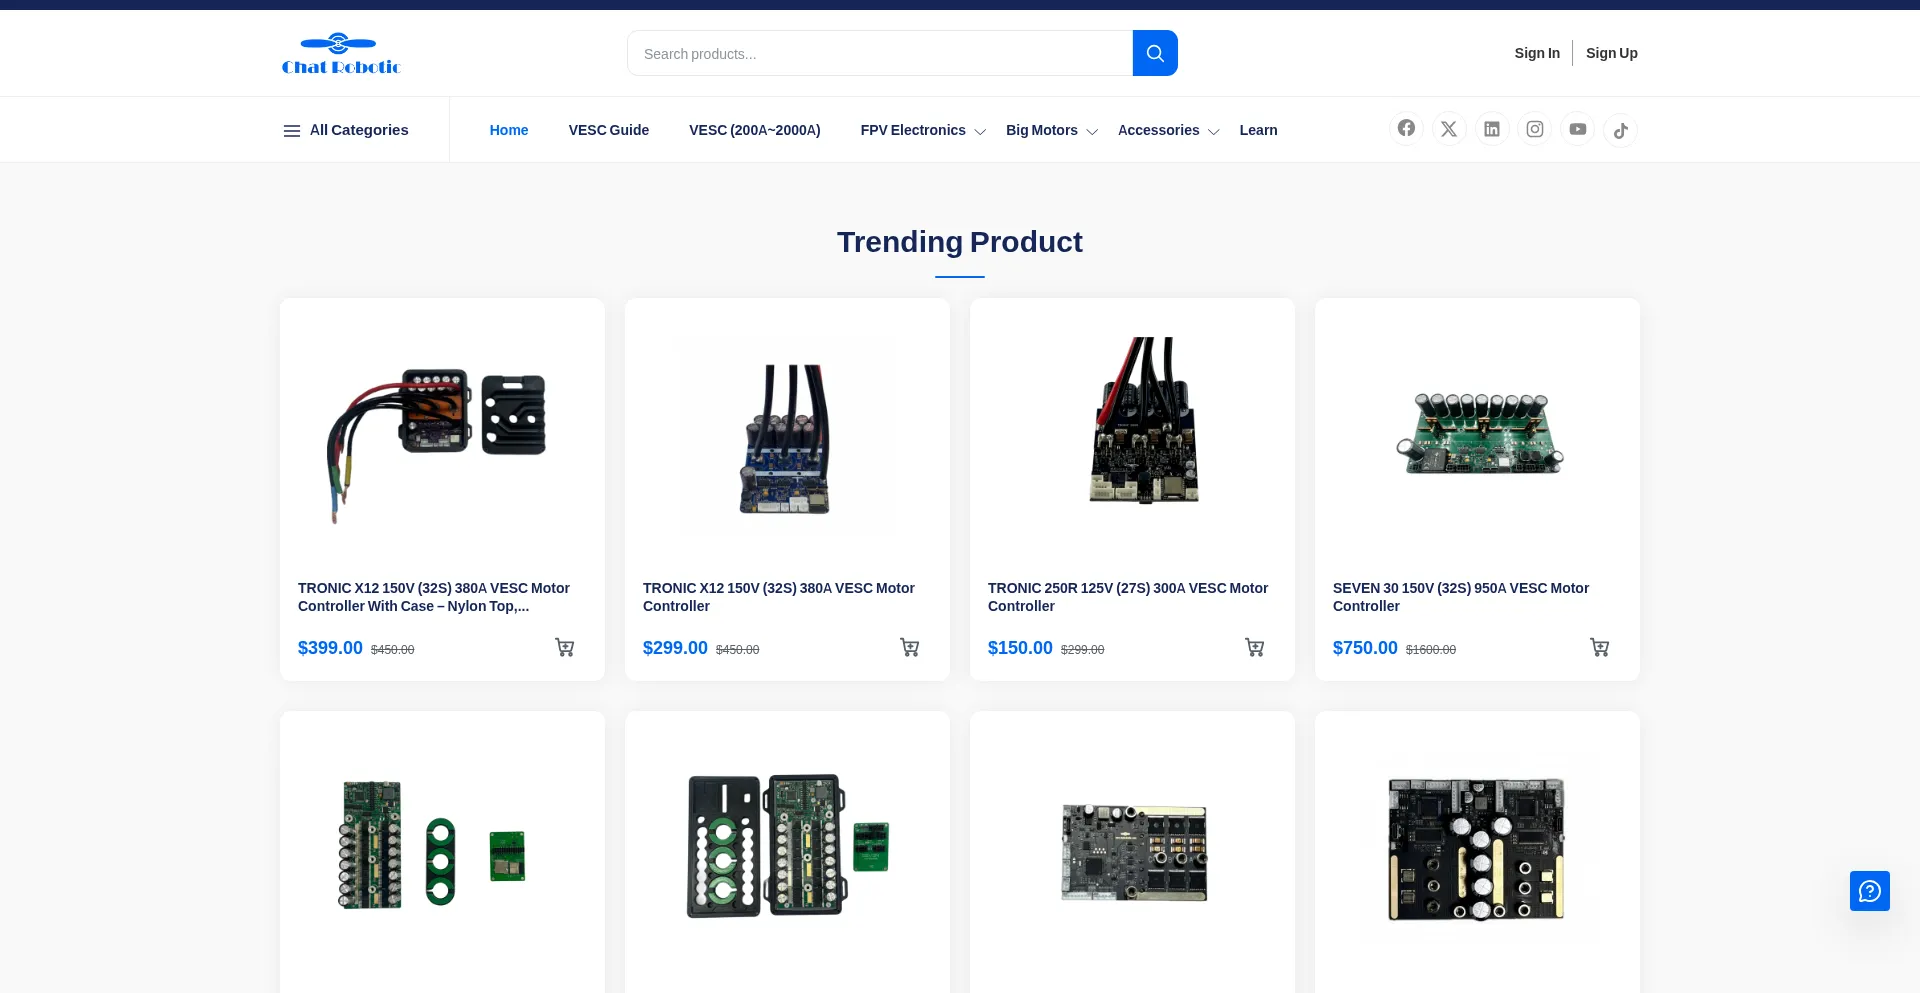
Task: Click the Sign In link
Action: [1537, 53]
